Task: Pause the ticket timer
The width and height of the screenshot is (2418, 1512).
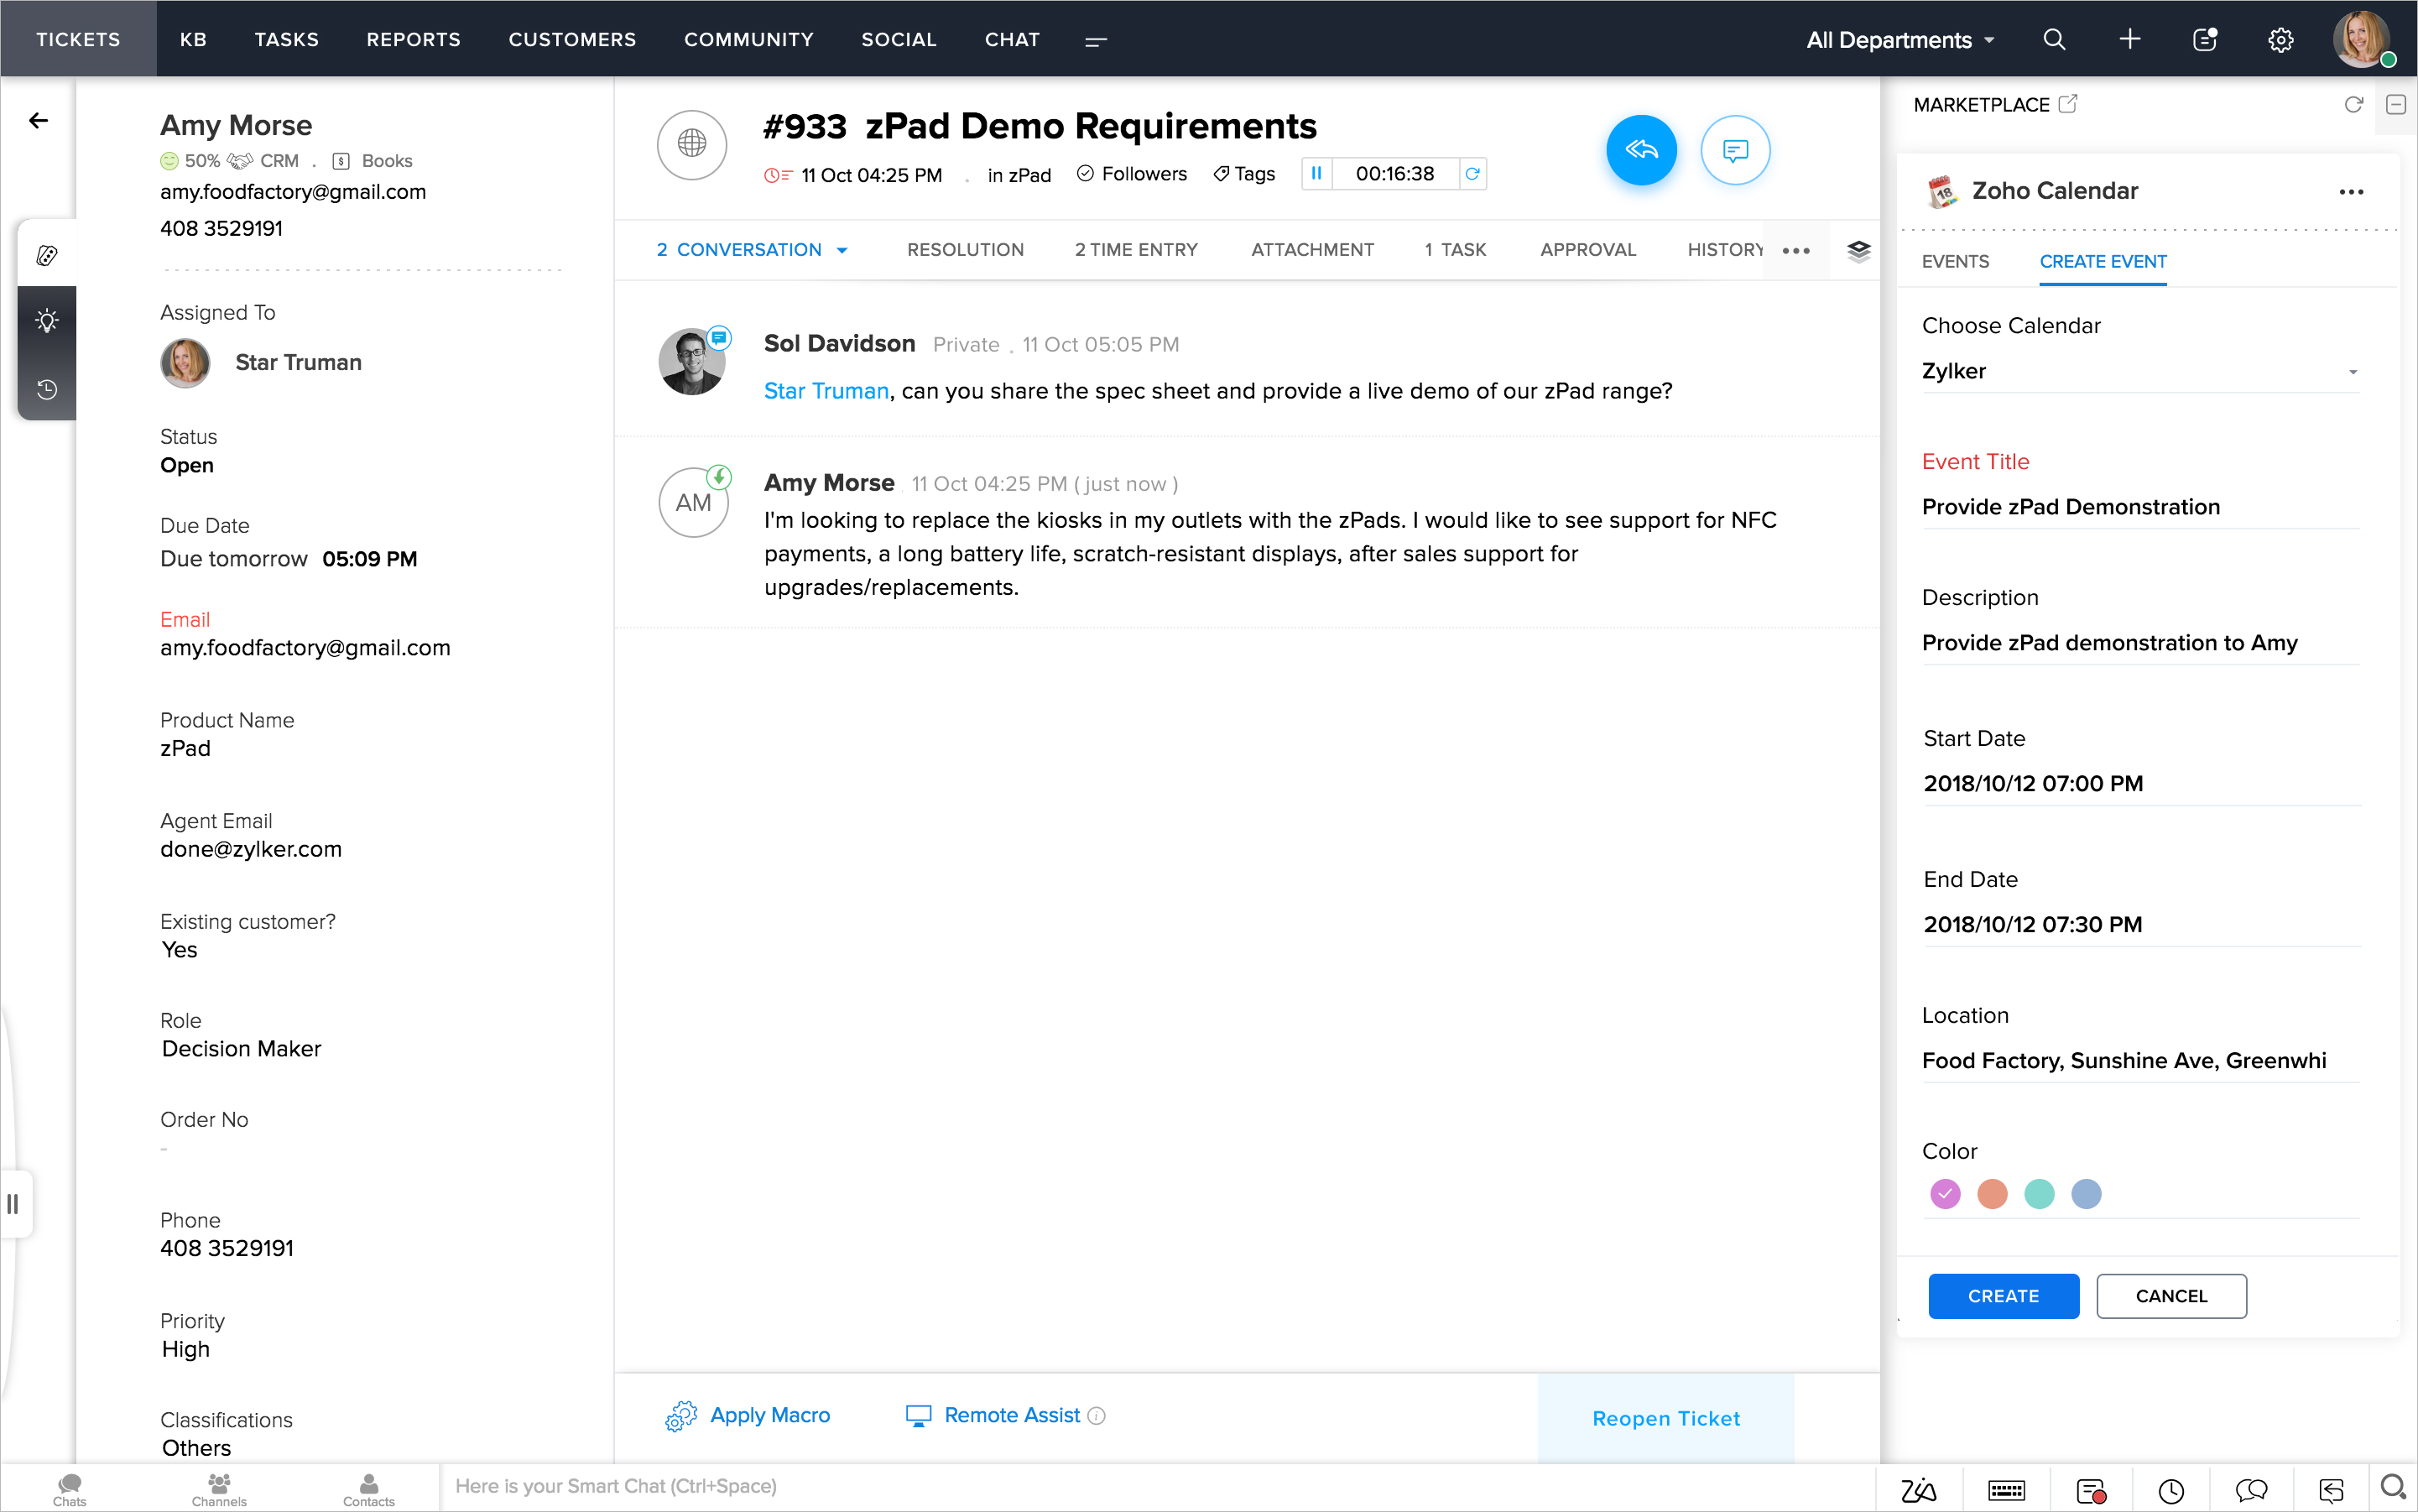Action: pyautogui.click(x=1316, y=174)
